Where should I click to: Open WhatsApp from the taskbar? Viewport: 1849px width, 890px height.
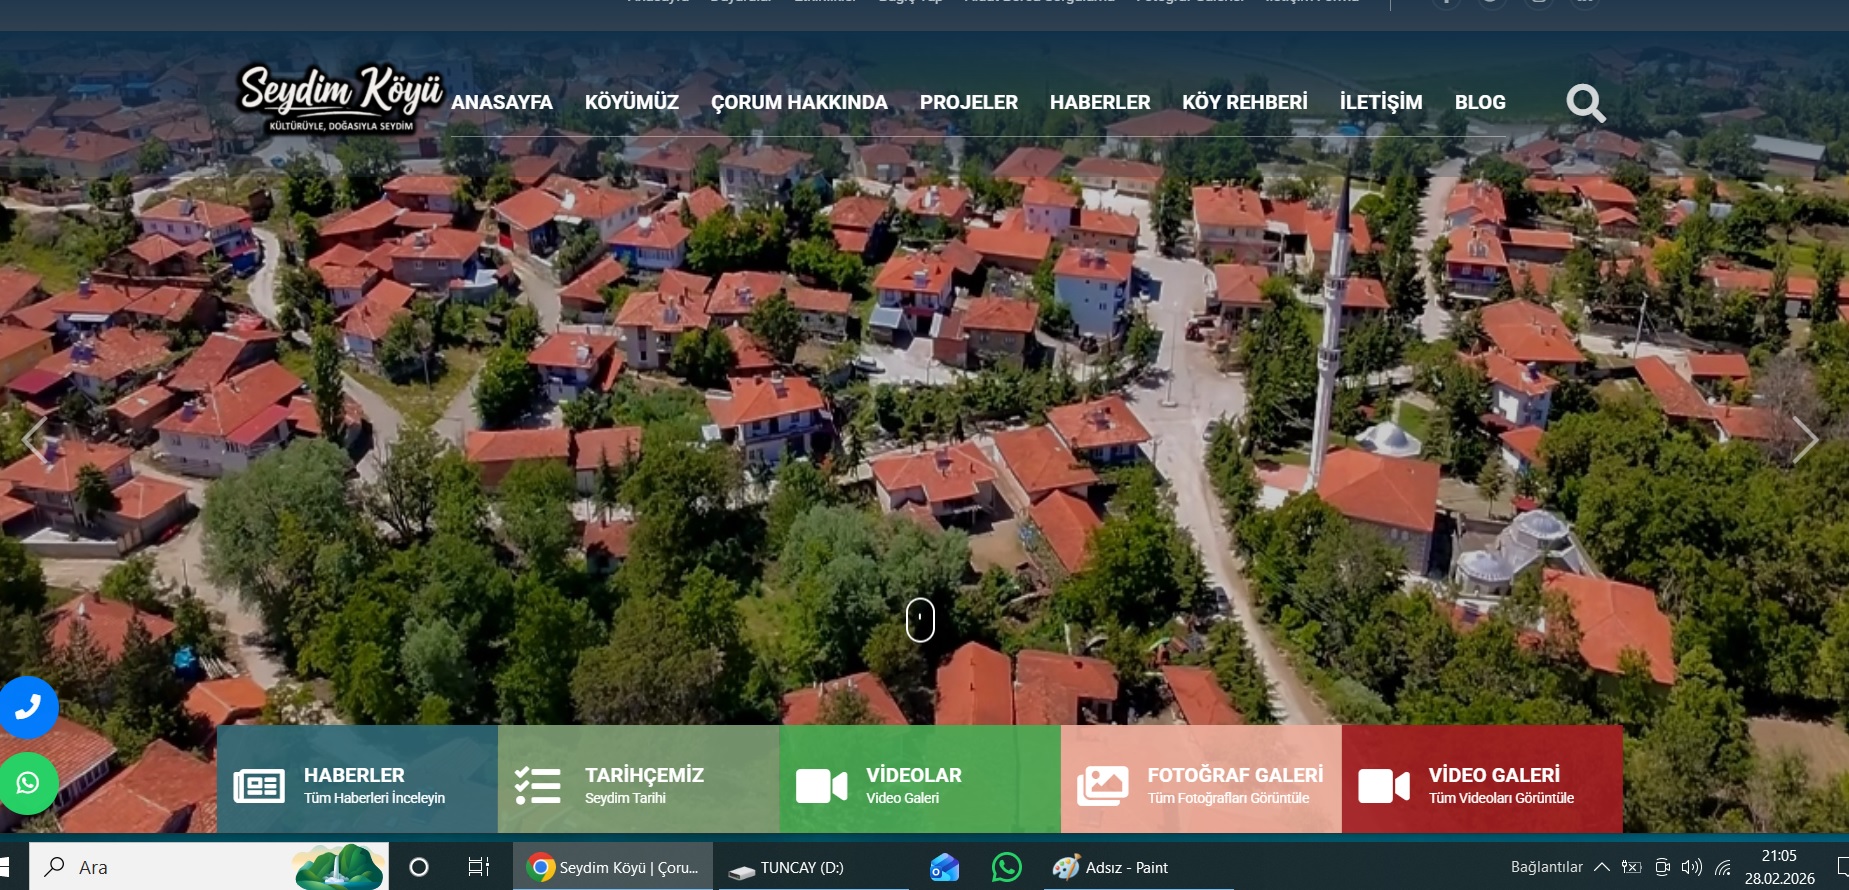(x=1006, y=867)
